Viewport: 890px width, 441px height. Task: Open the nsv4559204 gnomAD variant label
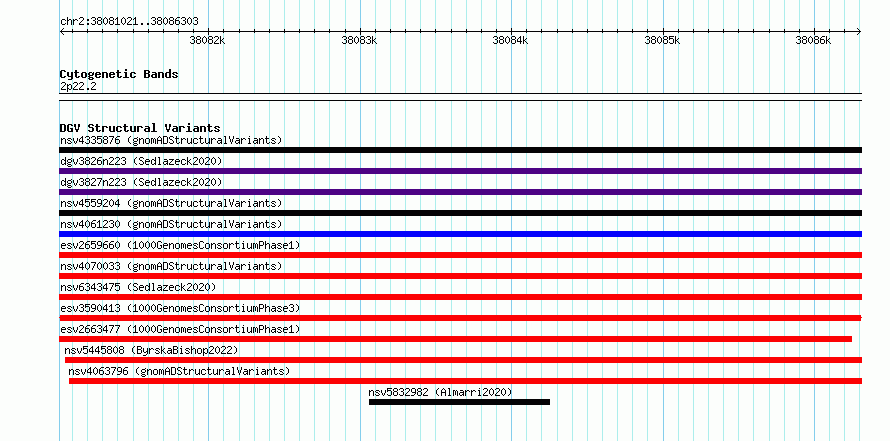(x=171, y=203)
